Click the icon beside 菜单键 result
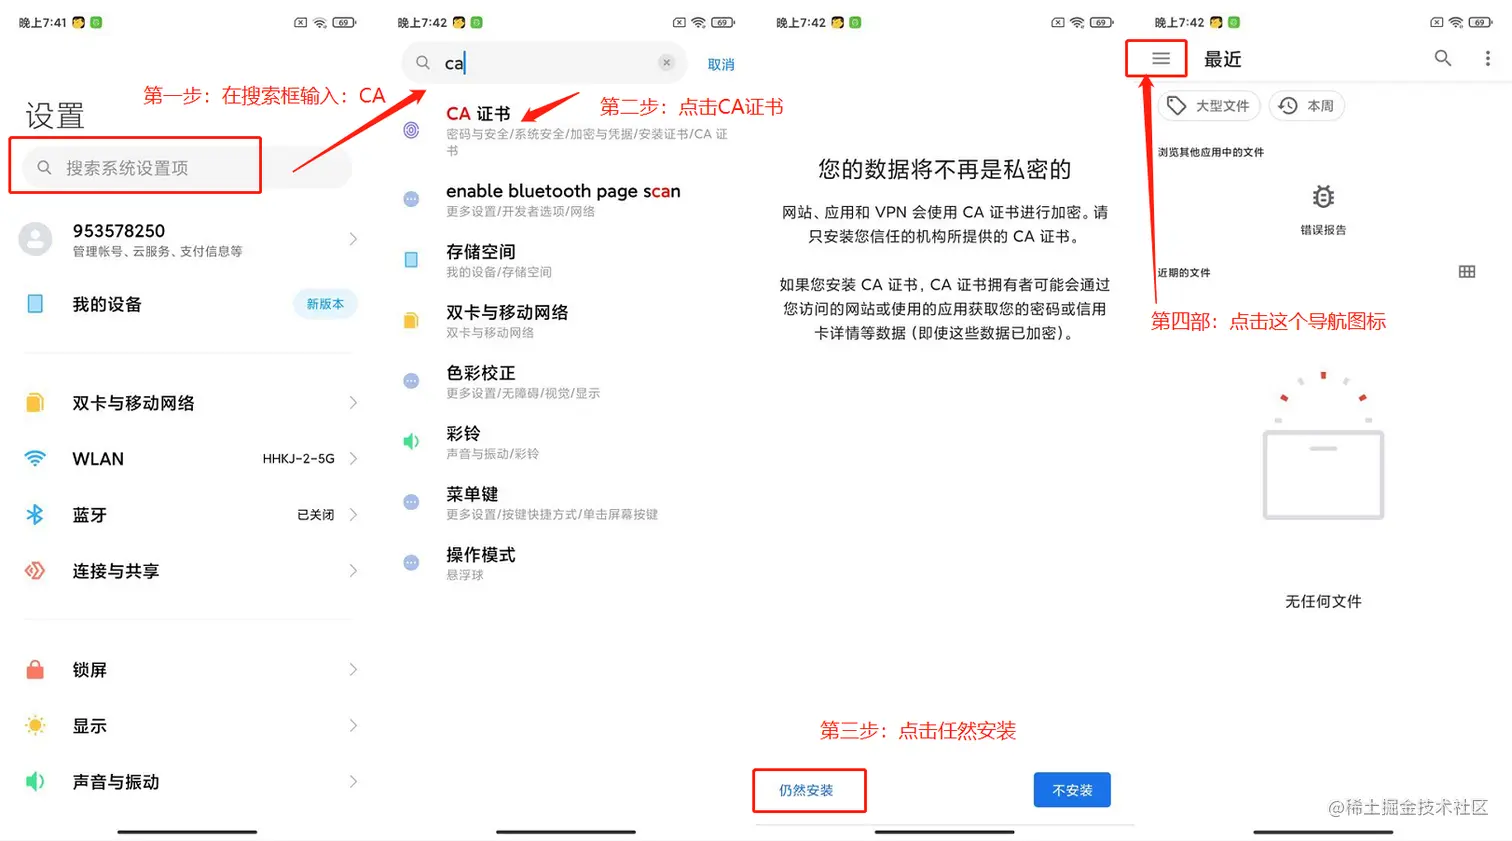Image resolution: width=1512 pixels, height=841 pixels. [x=411, y=502]
